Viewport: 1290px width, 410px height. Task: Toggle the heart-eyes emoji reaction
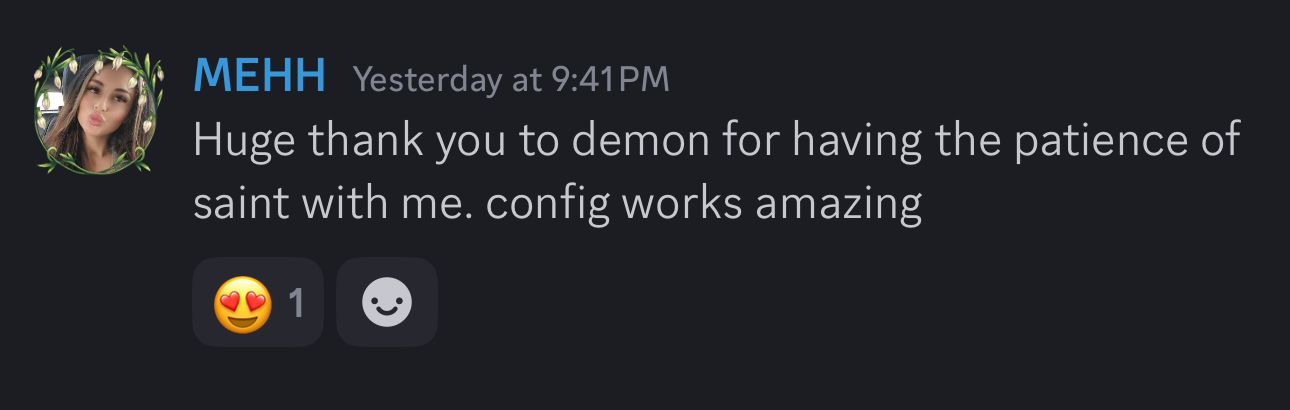click(x=243, y=302)
